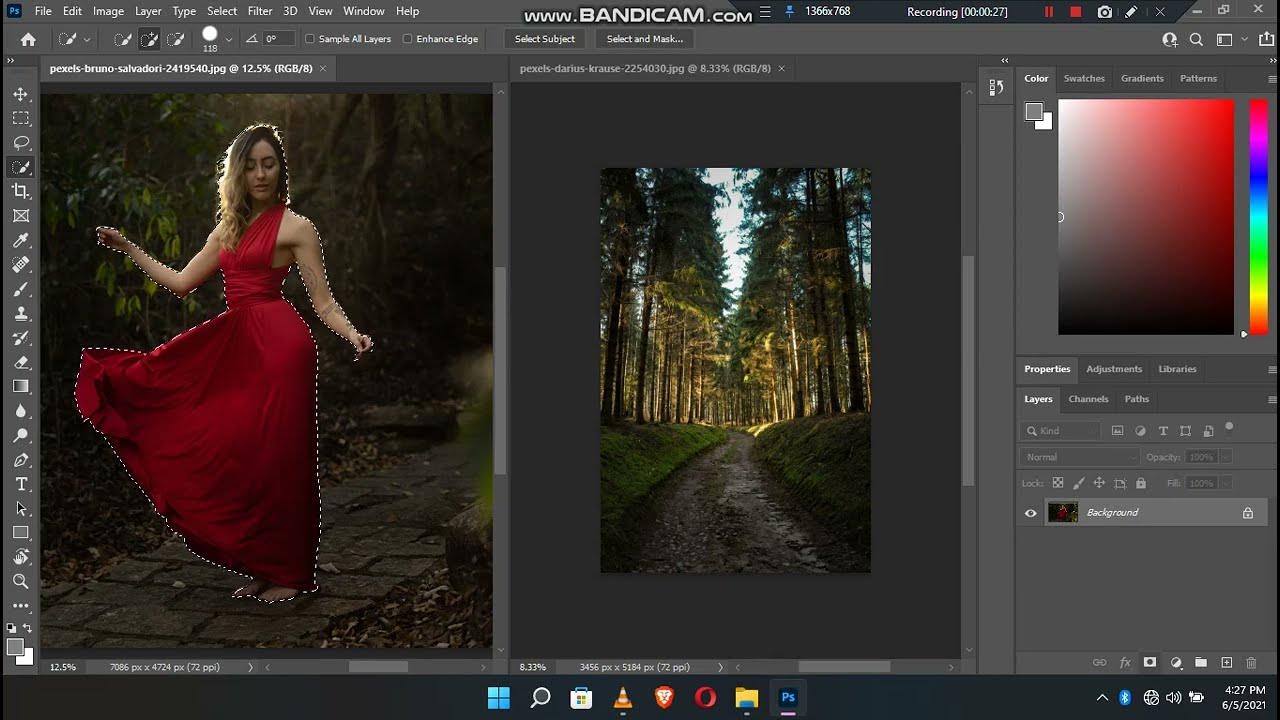Switch to the Channels tab
This screenshot has width=1280, height=720.
tap(1088, 399)
